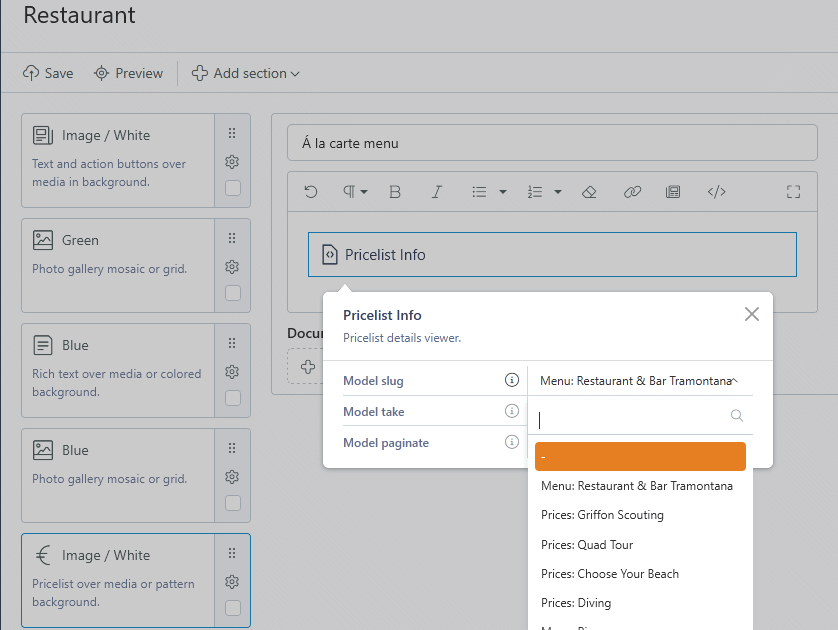Open the Add section dropdown
Screen dimensions: 838x630
246,73
